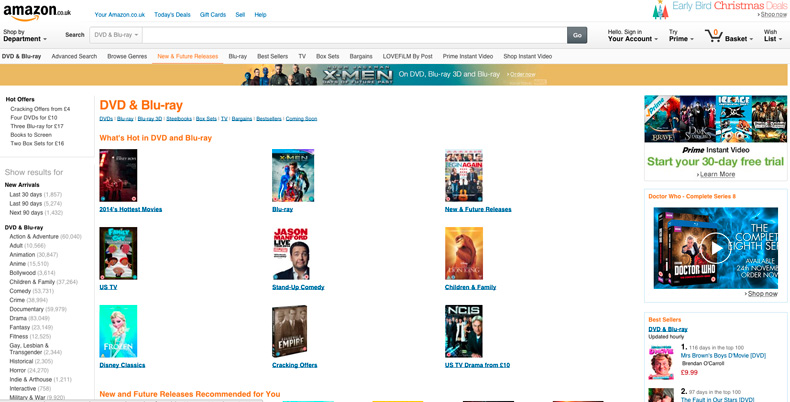Select the Blu-ray navigation tab
This screenshot has width=790, height=402.
click(238, 56)
